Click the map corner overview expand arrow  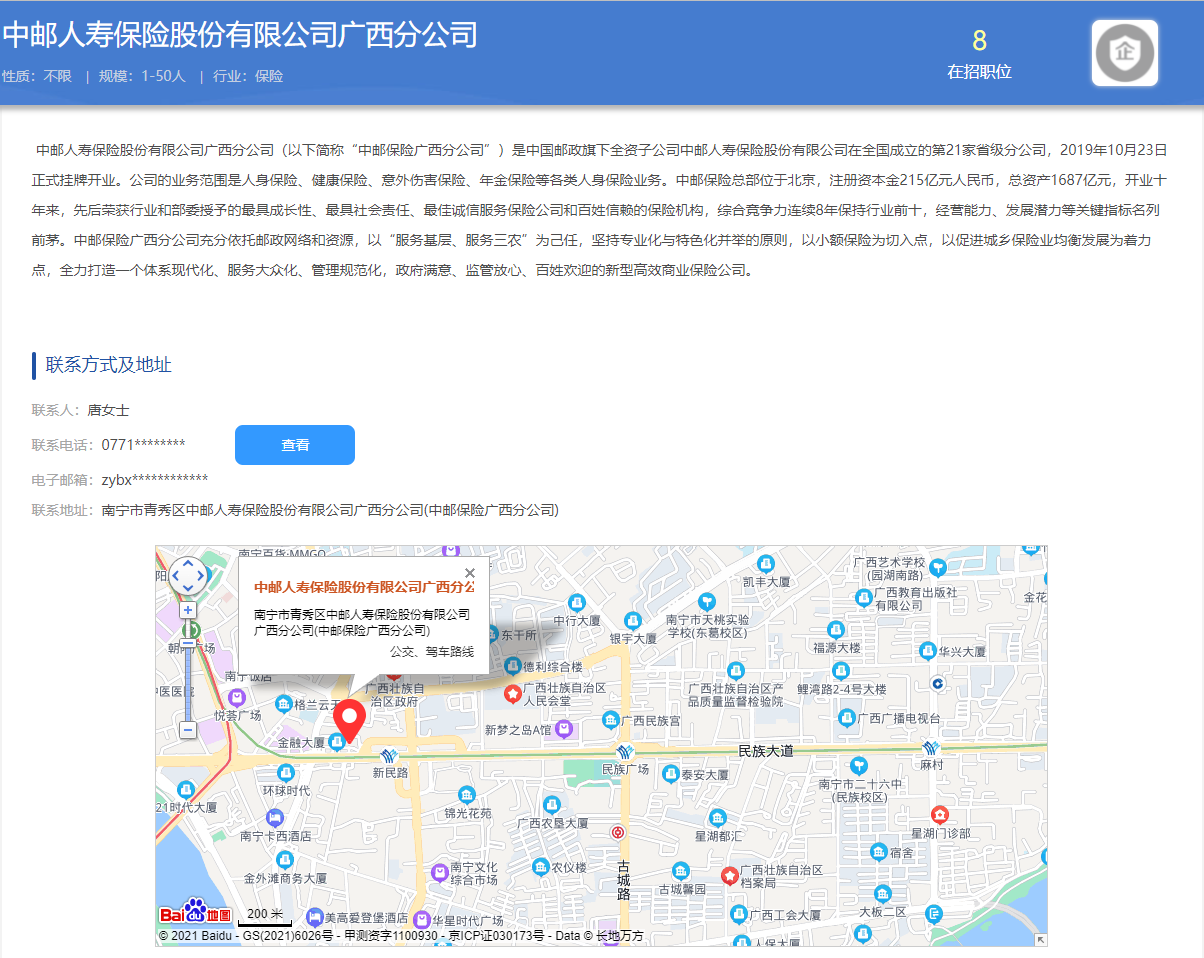coord(1040,939)
